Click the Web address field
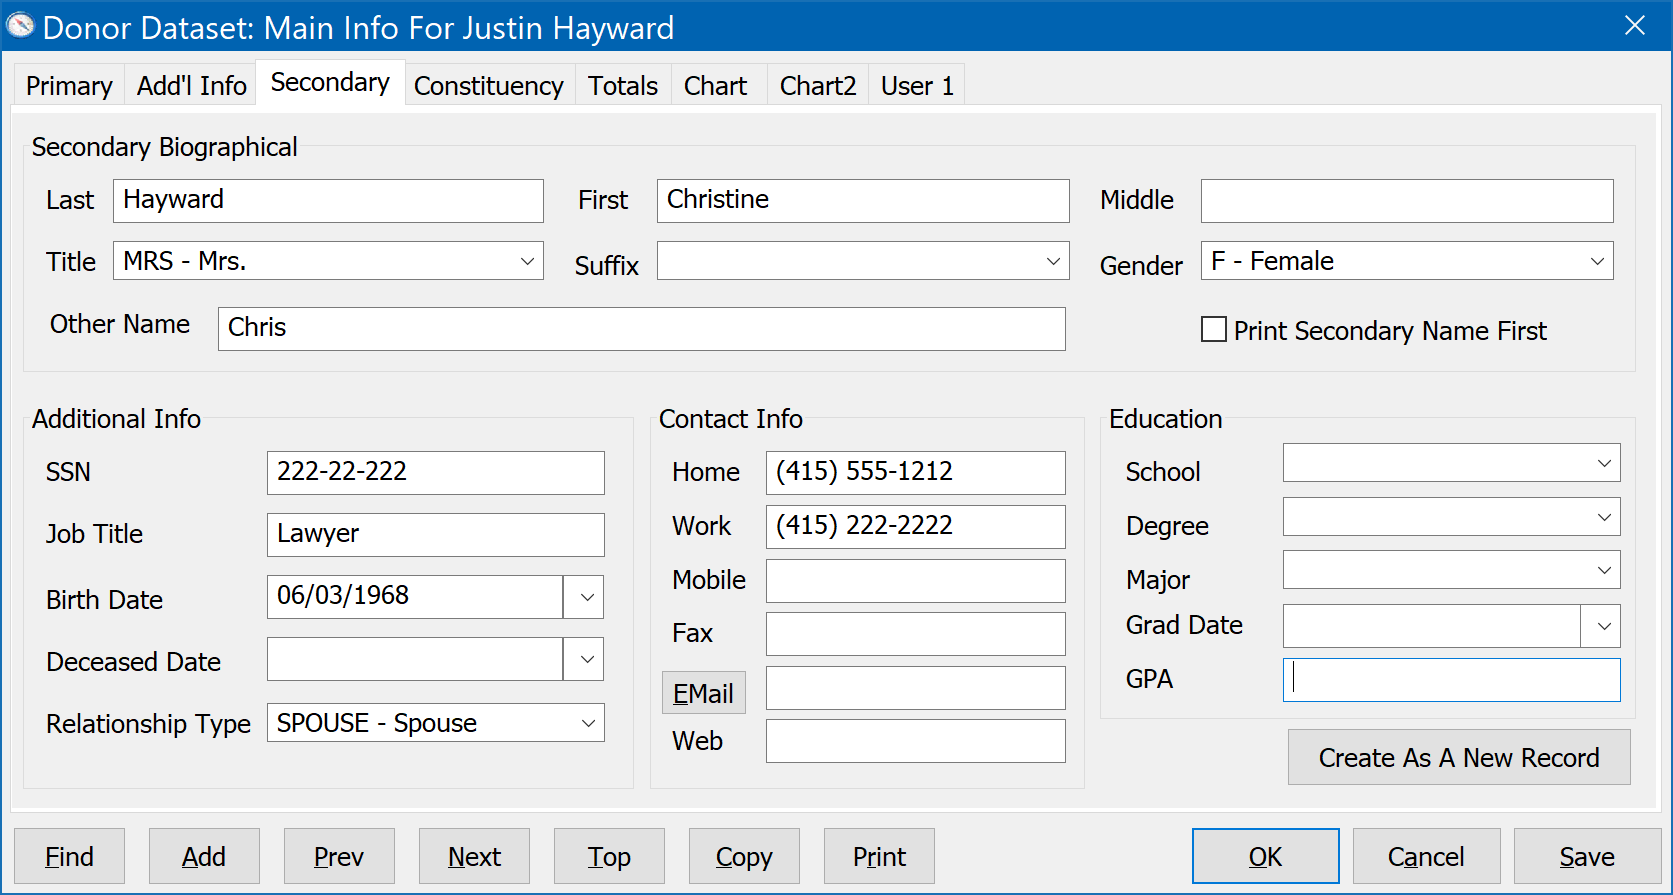The width and height of the screenshot is (1673, 895). [916, 741]
